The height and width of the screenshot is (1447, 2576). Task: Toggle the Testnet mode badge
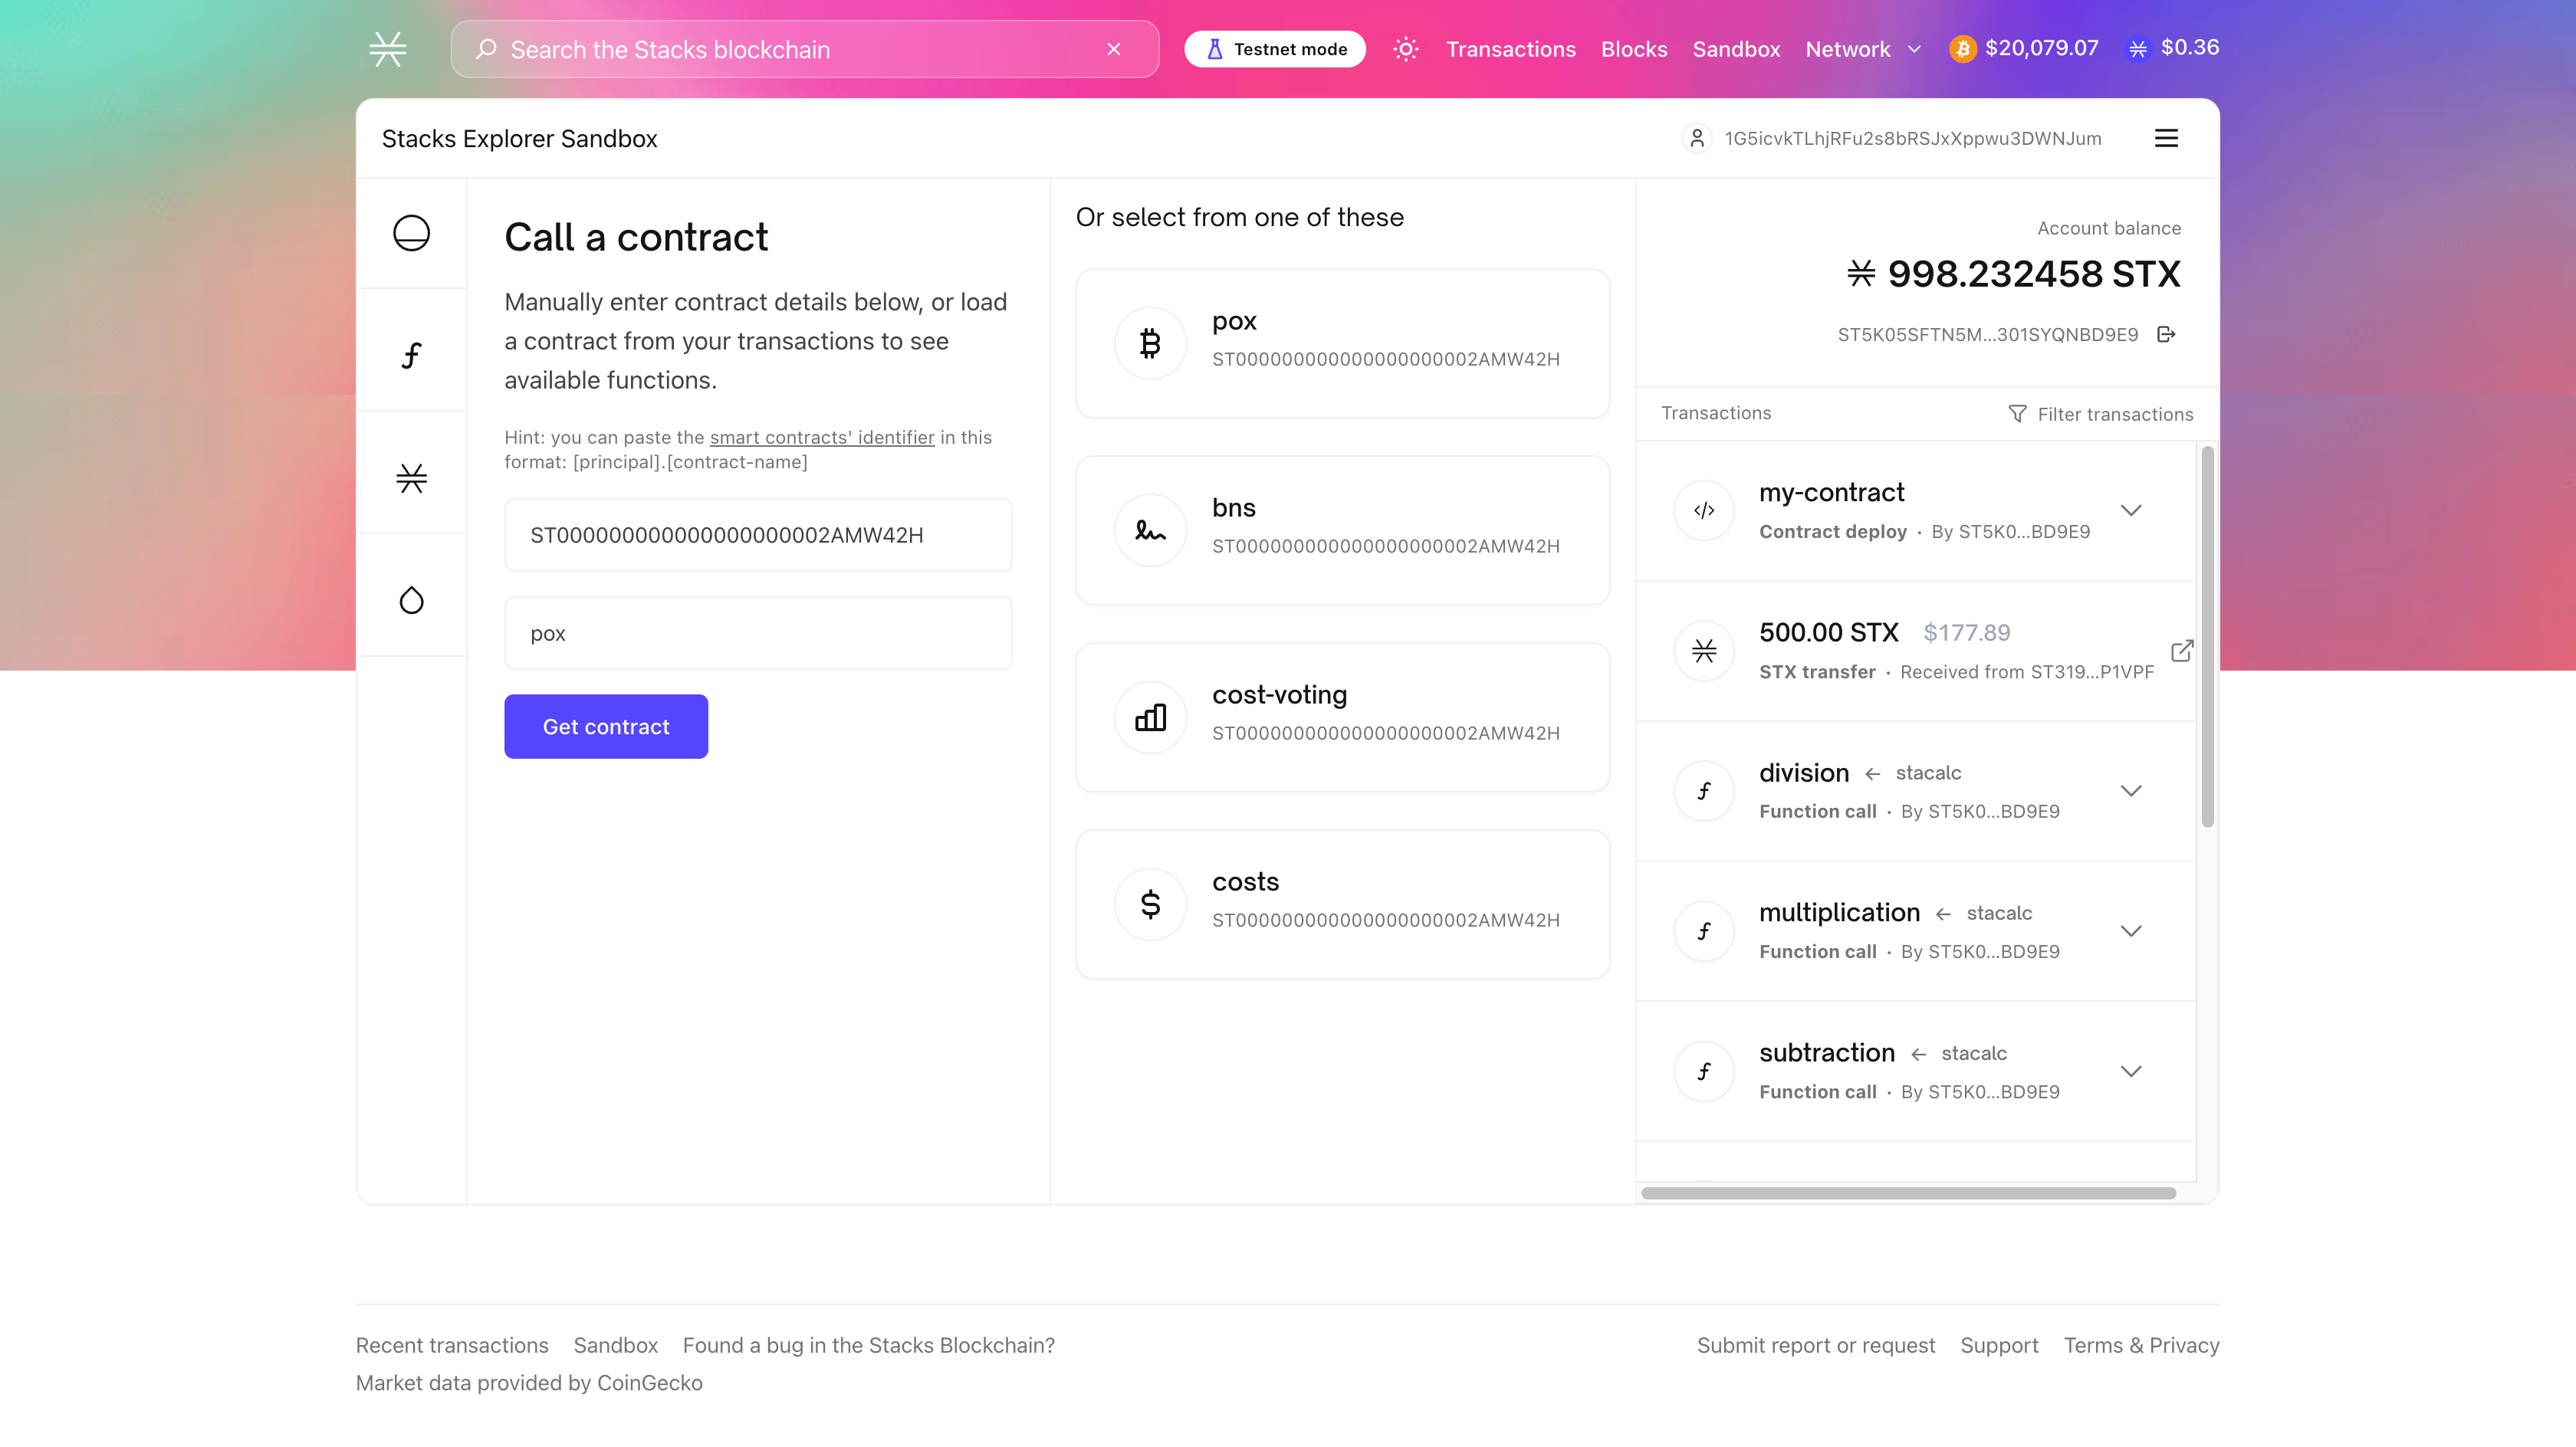(x=1275, y=49)
